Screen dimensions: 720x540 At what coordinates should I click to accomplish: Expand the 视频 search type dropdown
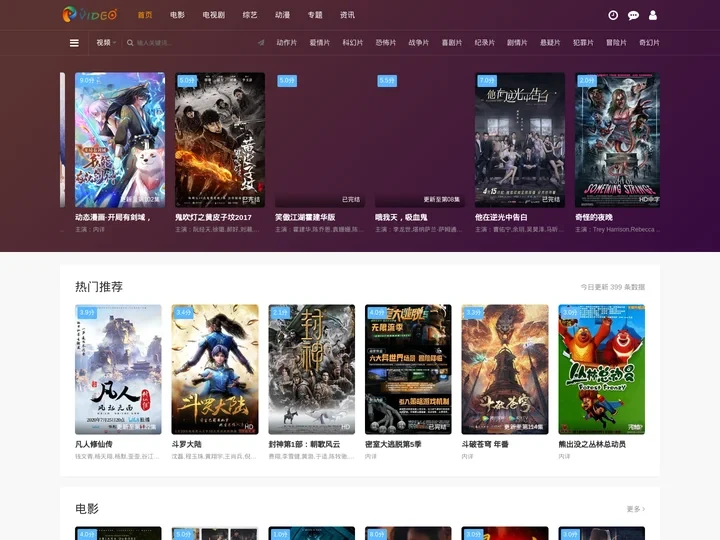pyautogui.click(x=106, y=43)
